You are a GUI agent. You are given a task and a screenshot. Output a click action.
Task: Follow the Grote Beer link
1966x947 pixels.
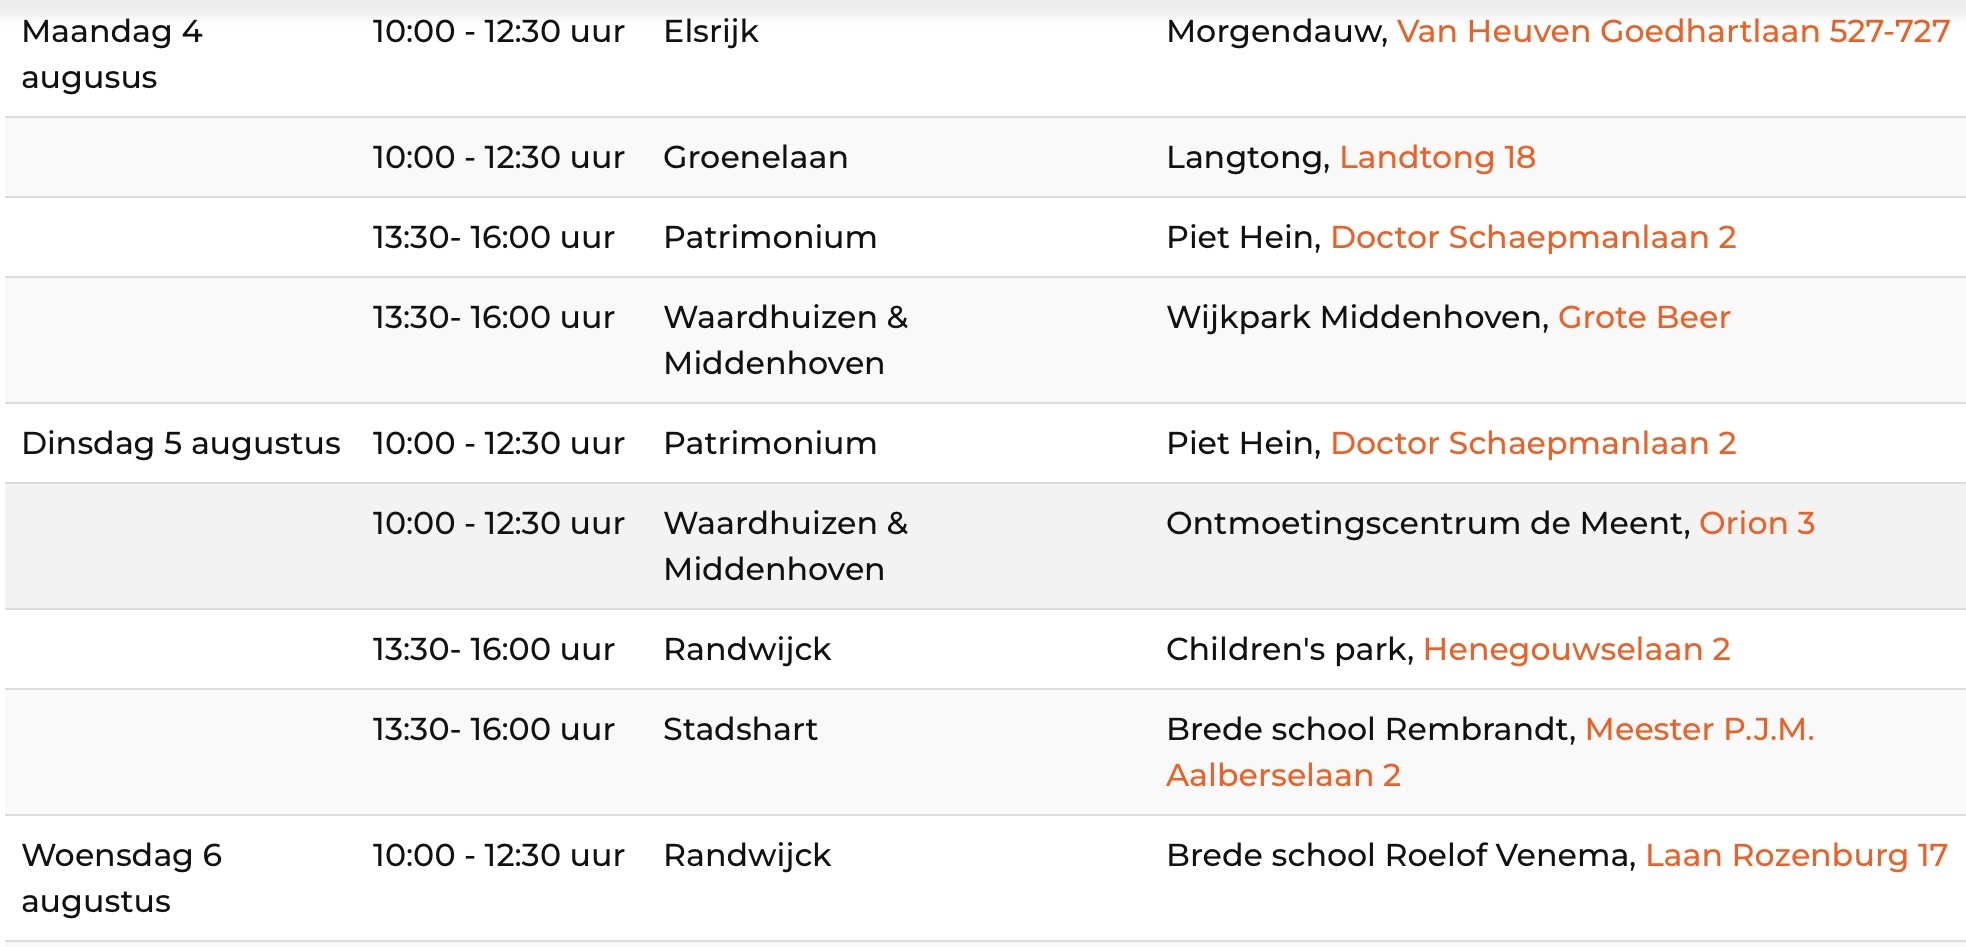click(x=1644, y=318)
